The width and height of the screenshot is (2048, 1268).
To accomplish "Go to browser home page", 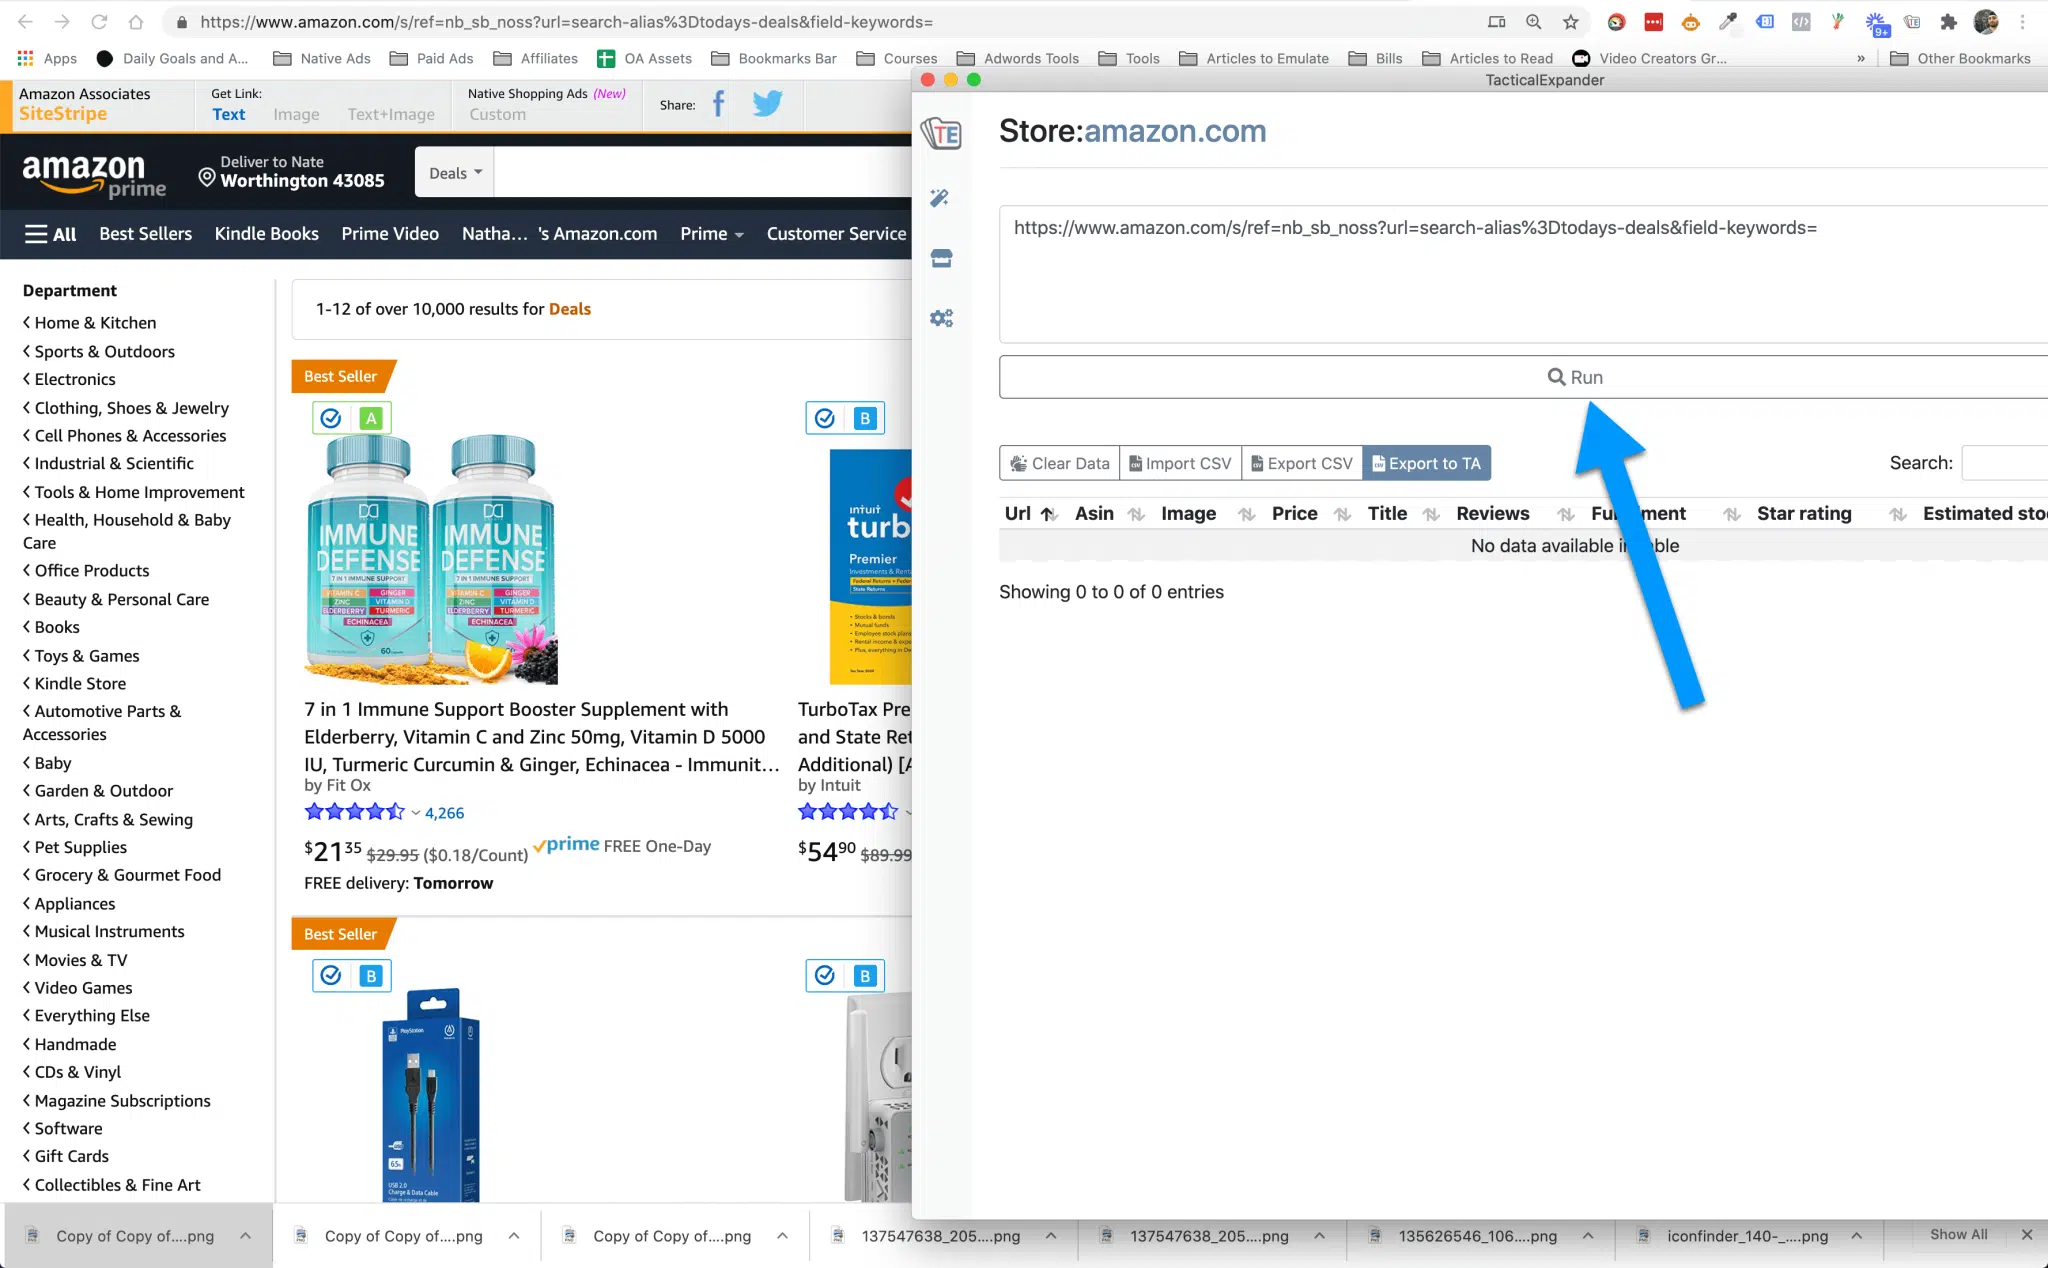I will [x=136, y=22].
